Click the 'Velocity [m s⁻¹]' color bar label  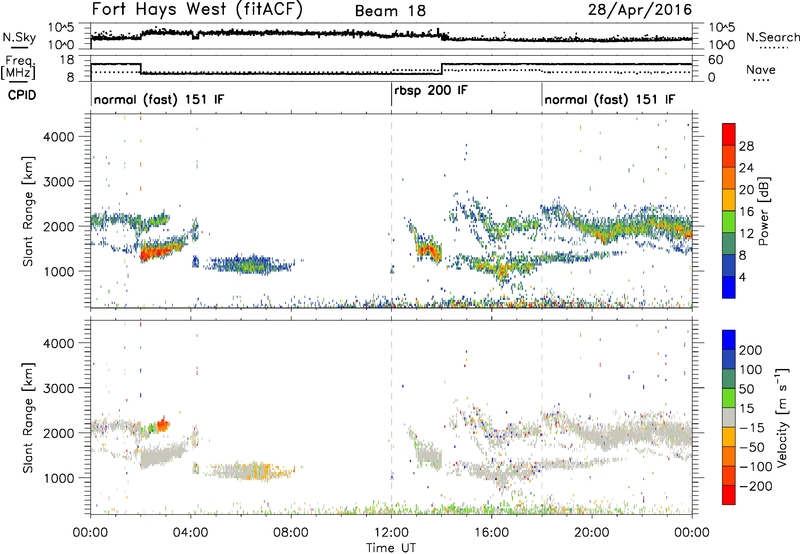[x=781, y=418]
